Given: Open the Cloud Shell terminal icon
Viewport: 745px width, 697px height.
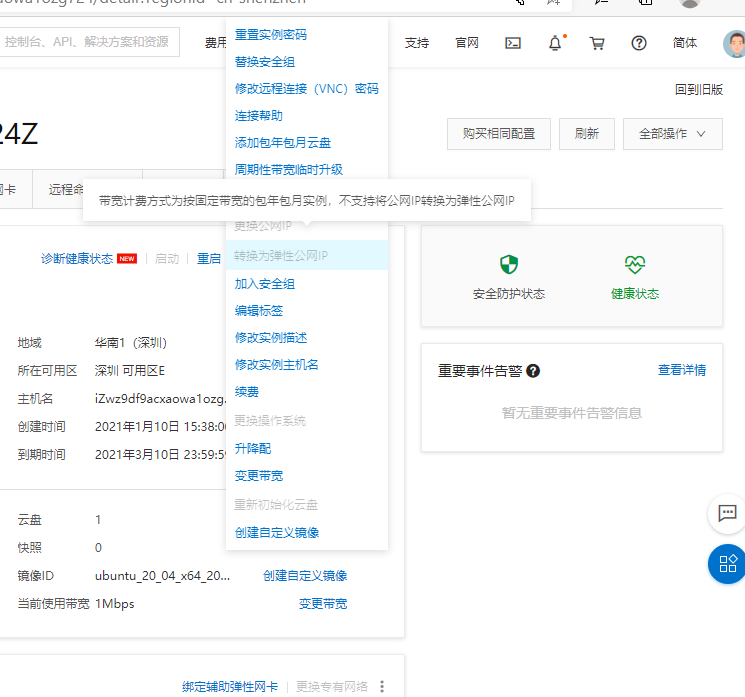Looking at the screenshot, I should click(x=513, y=43).
